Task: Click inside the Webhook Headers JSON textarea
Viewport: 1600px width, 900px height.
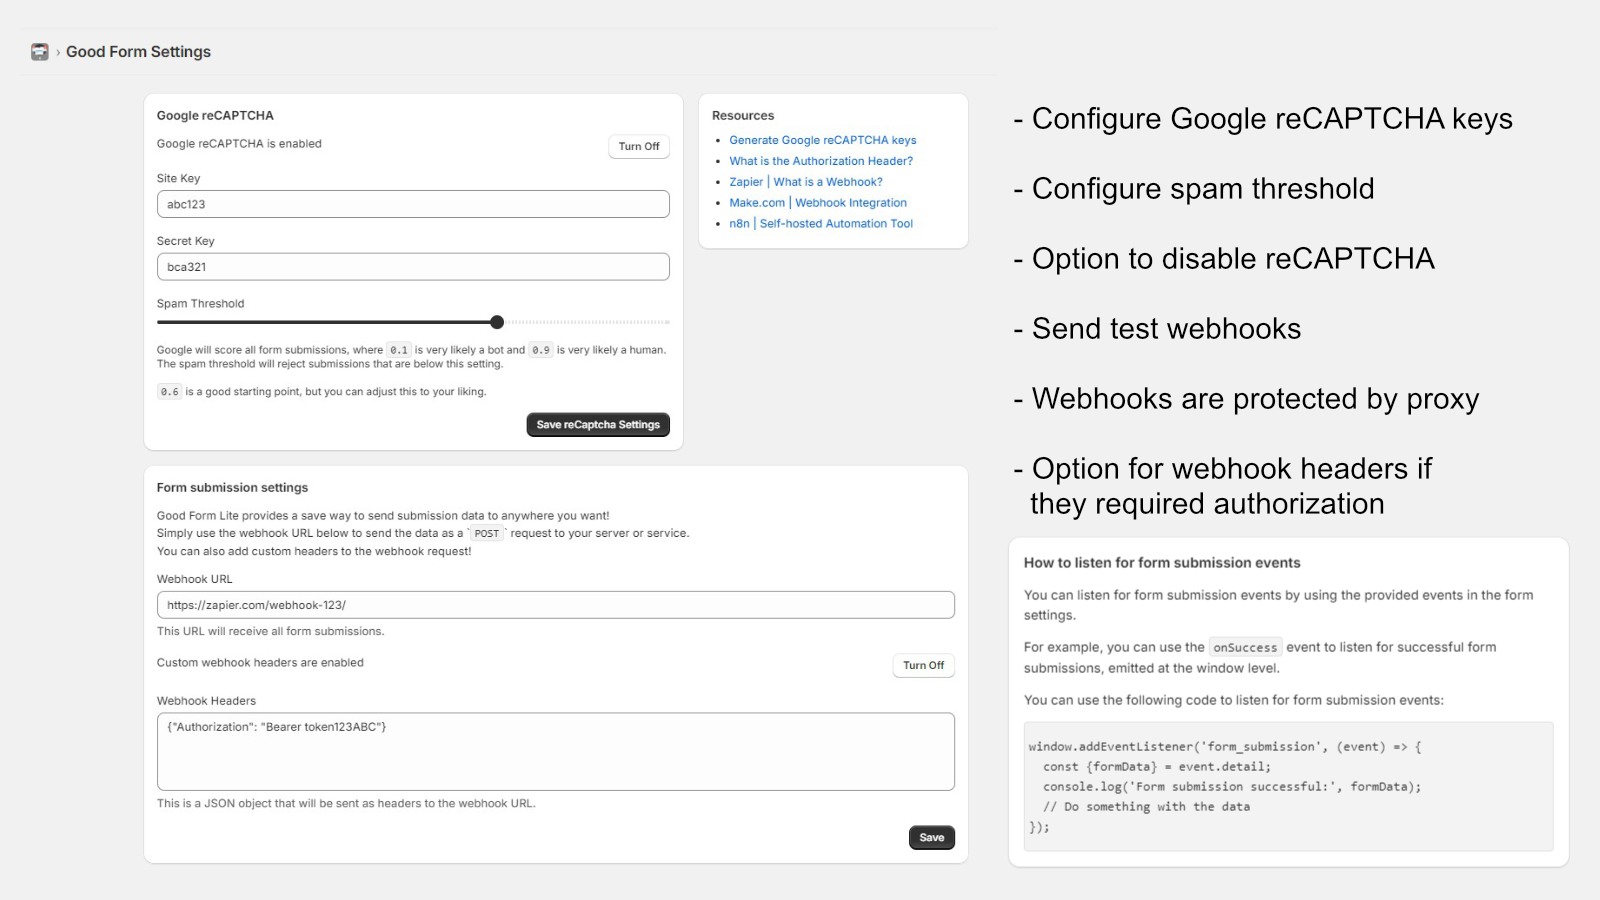Action: (x=555, y=751)
